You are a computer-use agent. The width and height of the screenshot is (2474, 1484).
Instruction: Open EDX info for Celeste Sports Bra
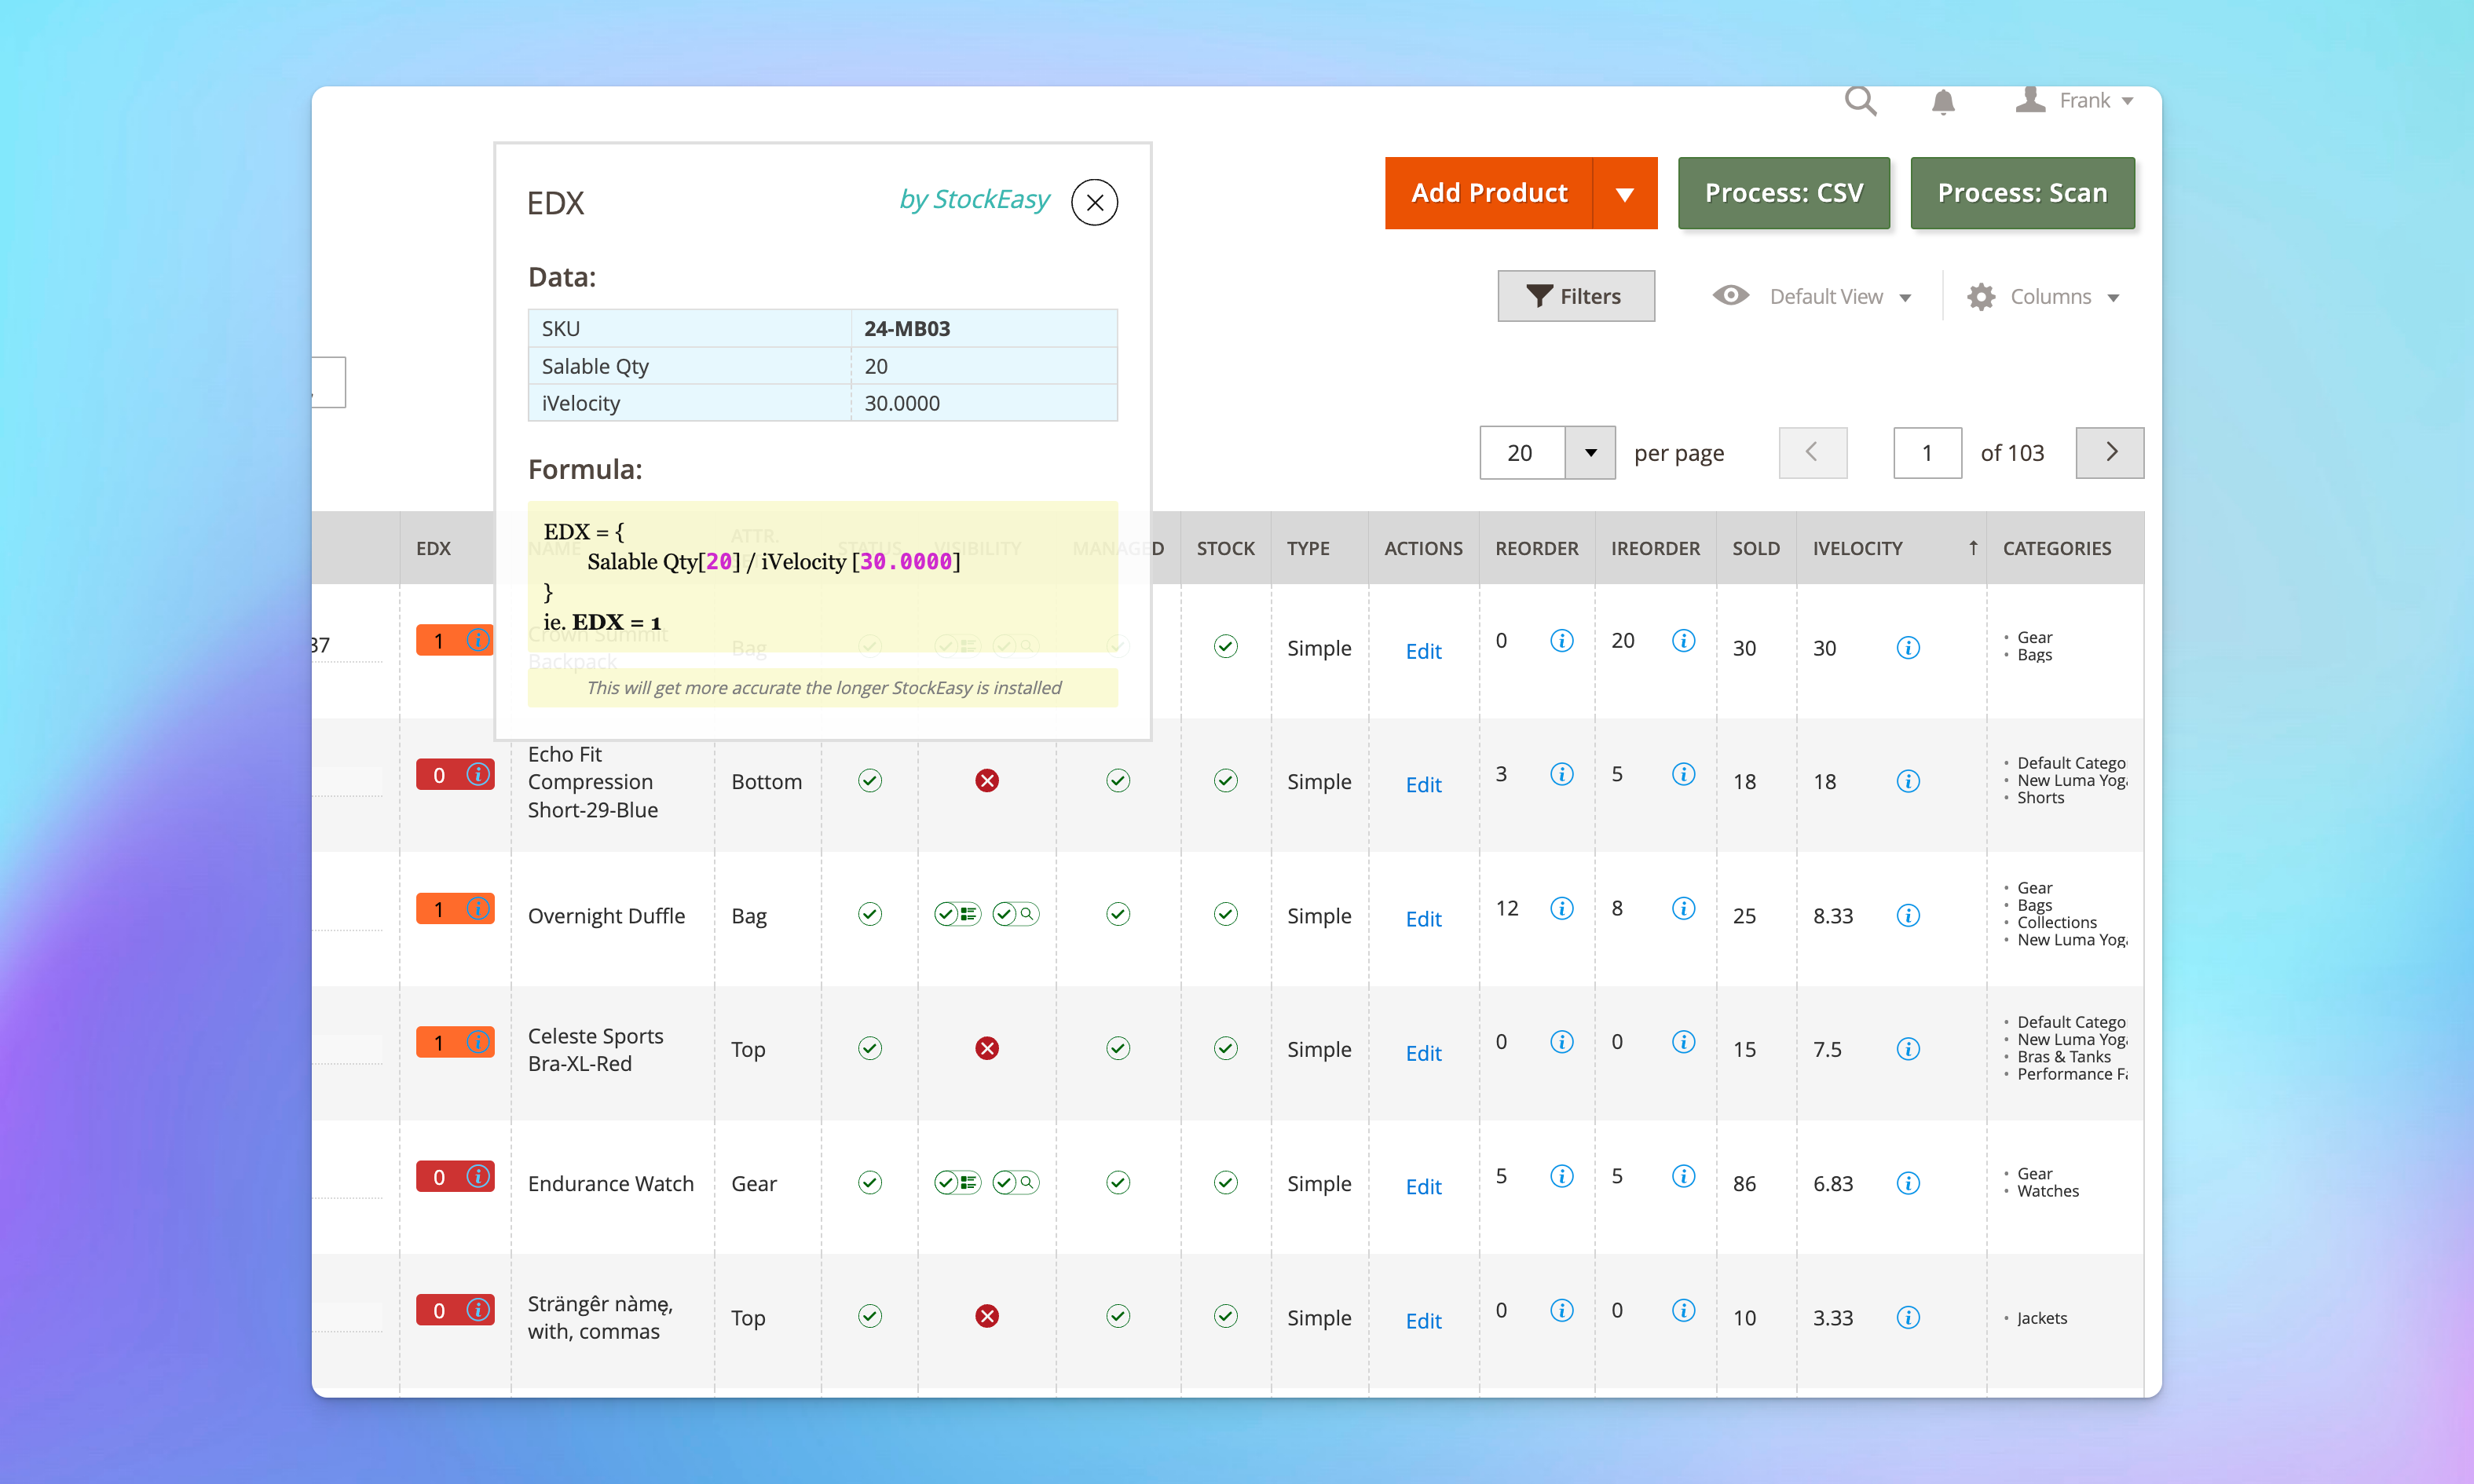pyautogui.click(x=478, y=1042)
